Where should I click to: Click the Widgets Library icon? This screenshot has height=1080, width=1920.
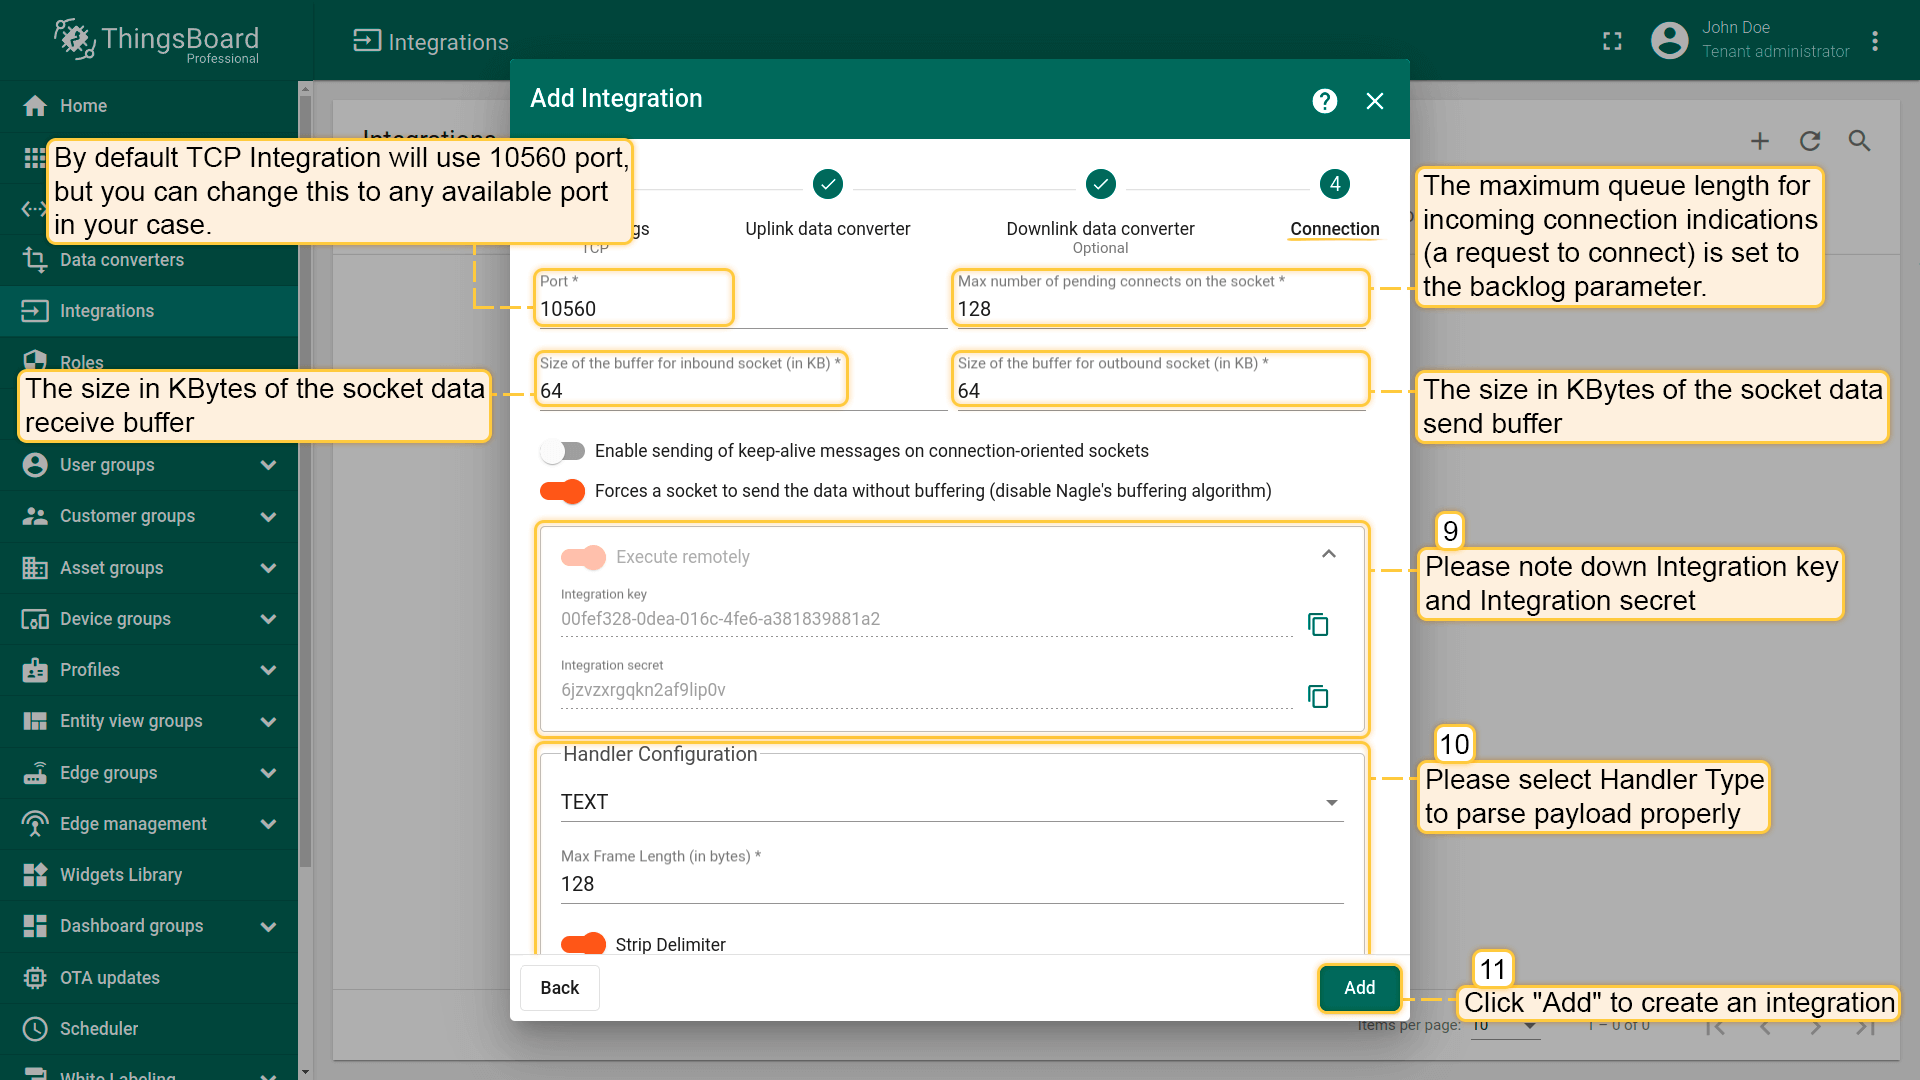click(35, 875)
